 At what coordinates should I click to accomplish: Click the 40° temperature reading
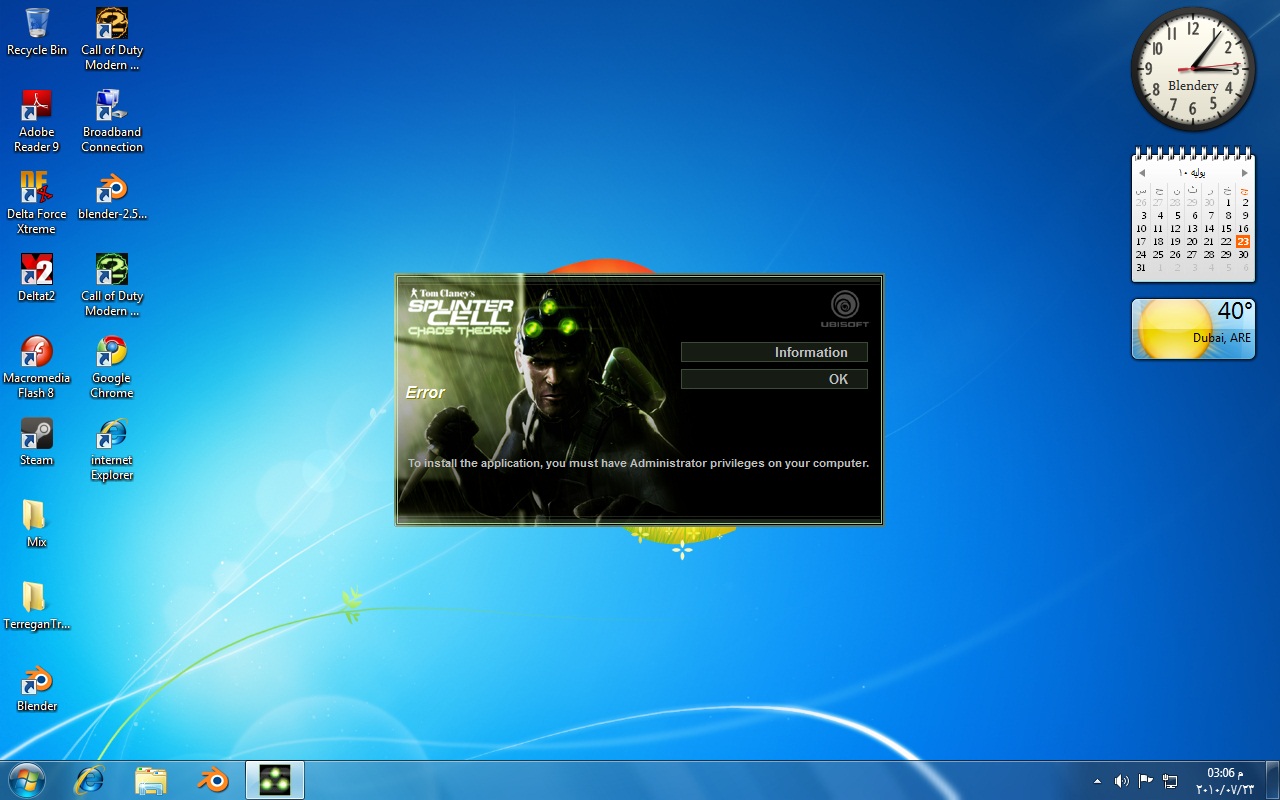tap(1235, 311)
